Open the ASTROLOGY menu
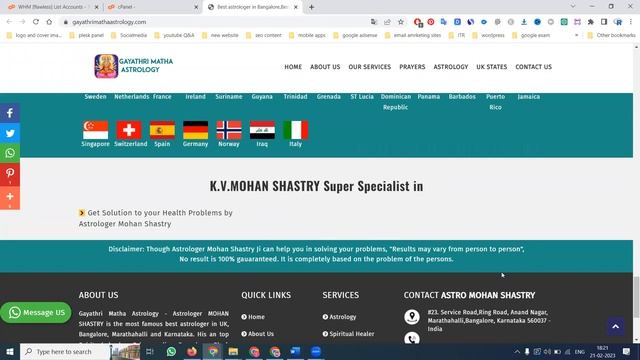Screen dimensions: 640x360 click(451, 67)
